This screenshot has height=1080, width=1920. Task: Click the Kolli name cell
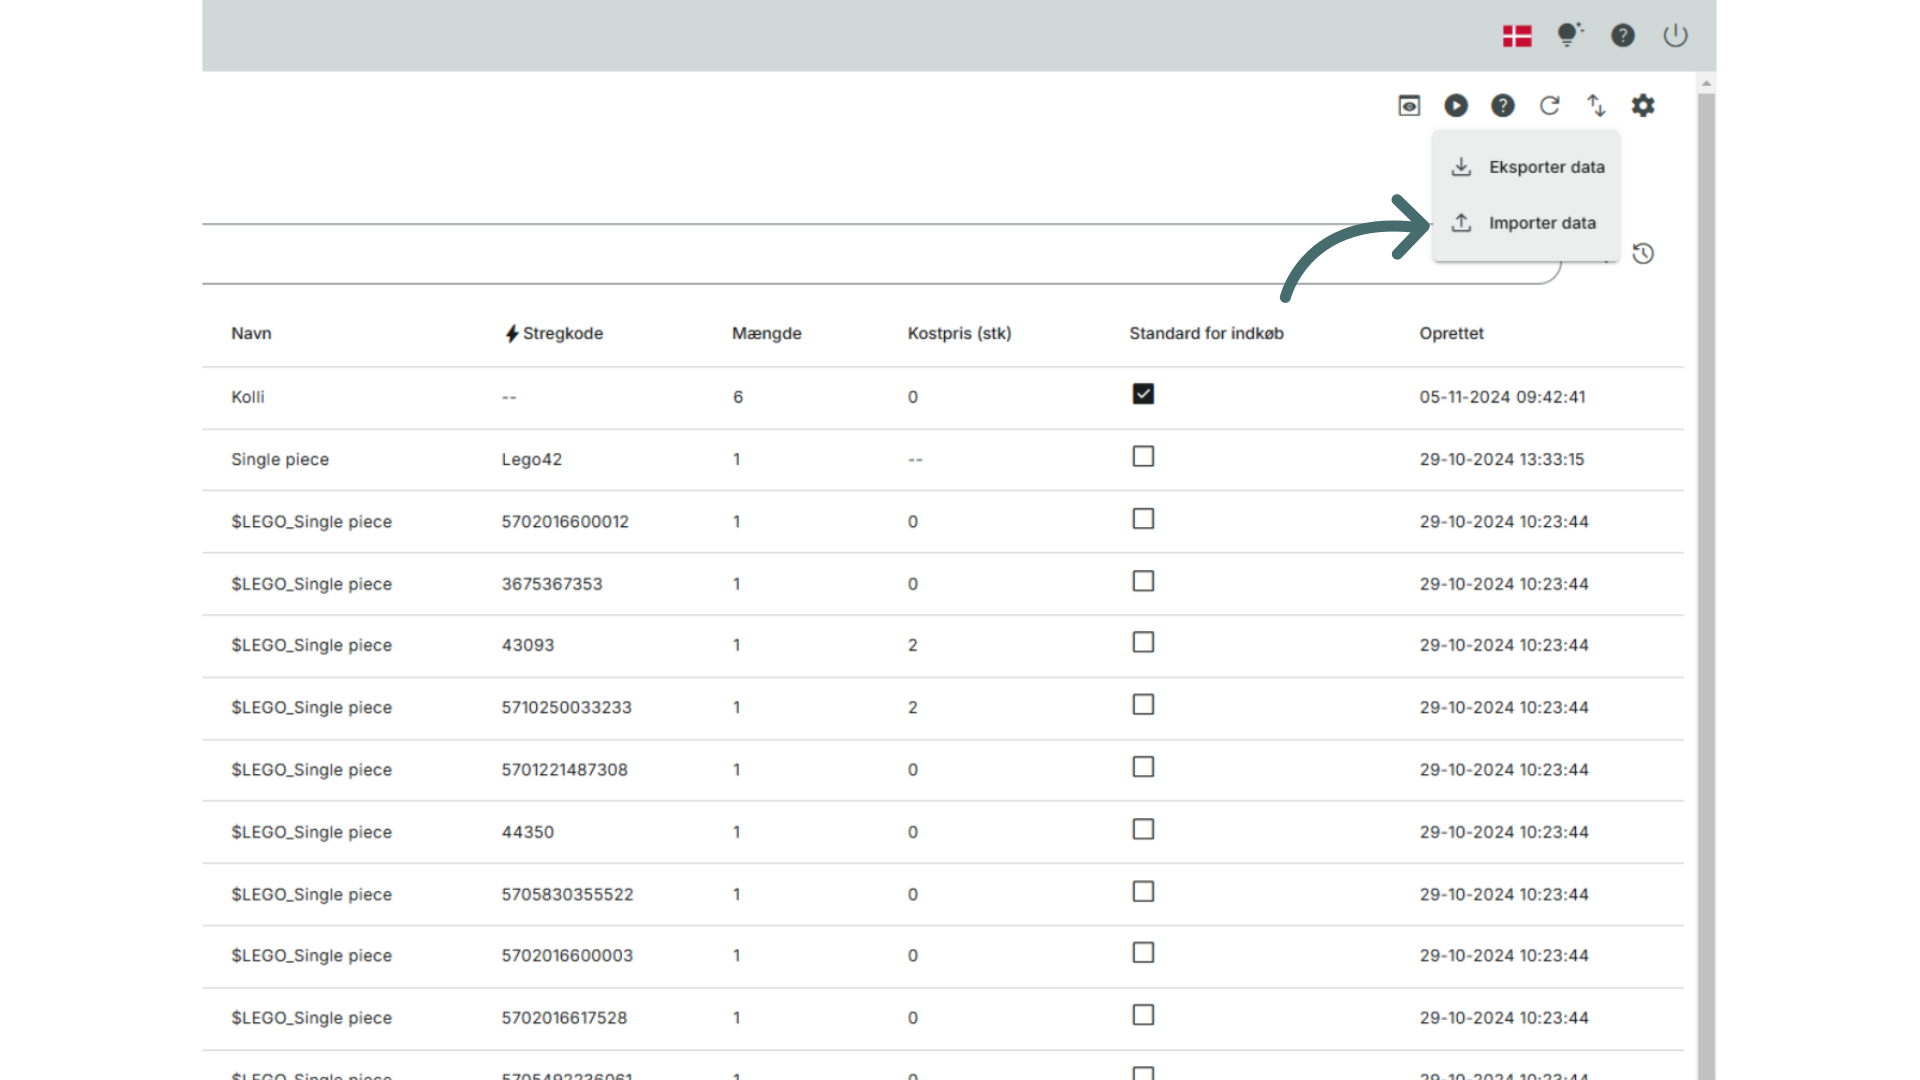click(248, 397)
